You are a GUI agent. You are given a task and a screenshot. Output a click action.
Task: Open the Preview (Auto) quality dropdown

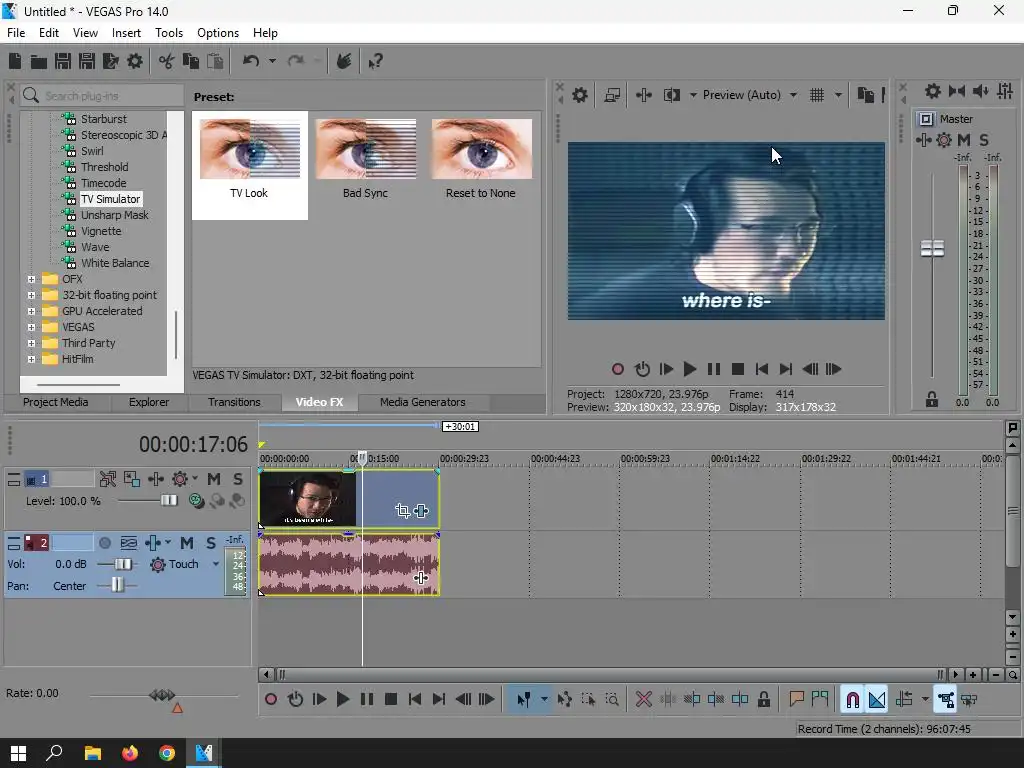793,95
